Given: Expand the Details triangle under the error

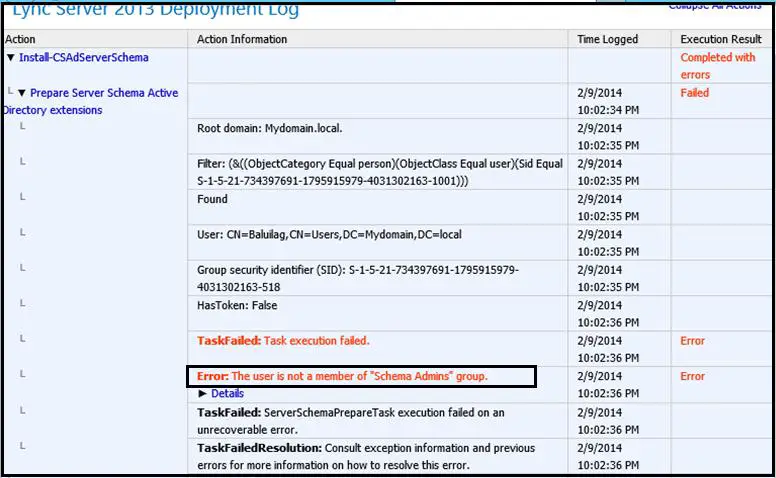Looking at the screenshot, I should click(x=202, y=393).
